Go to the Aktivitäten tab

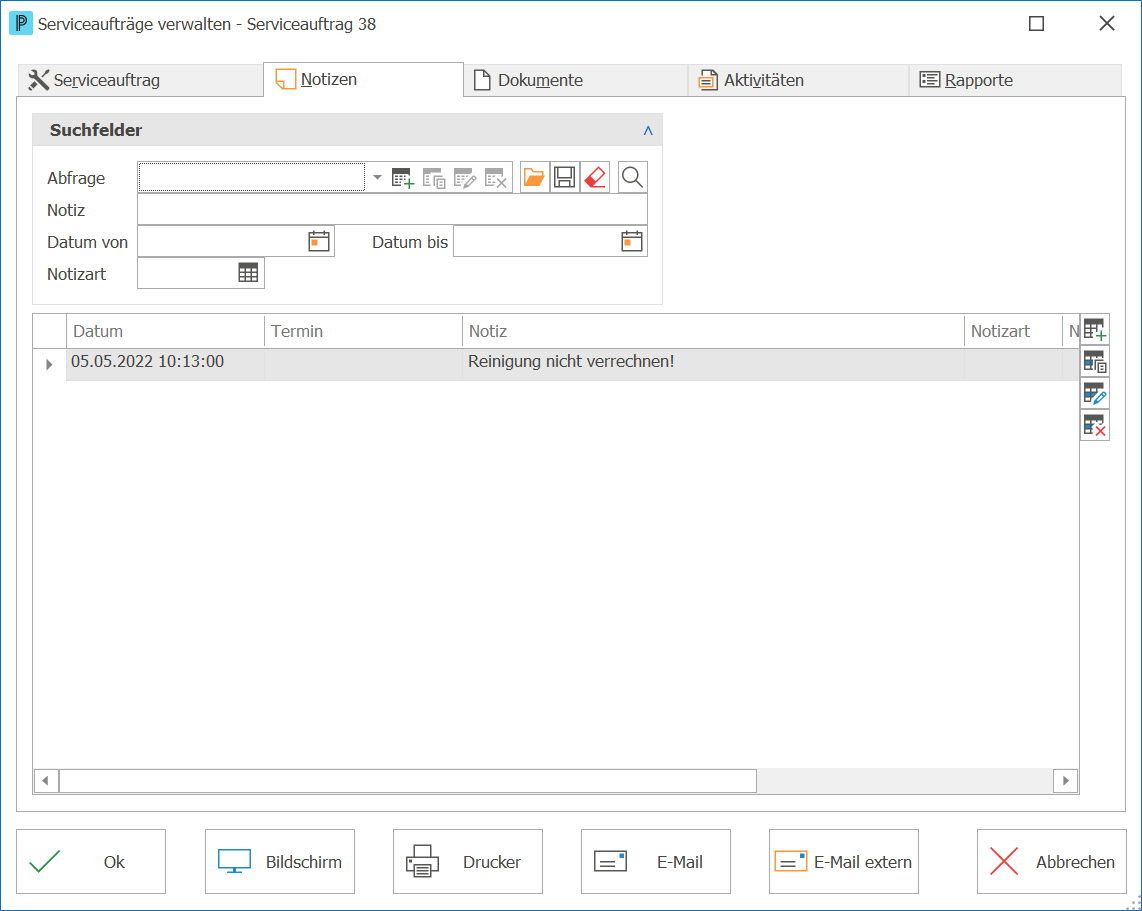(x=799, y=80)
